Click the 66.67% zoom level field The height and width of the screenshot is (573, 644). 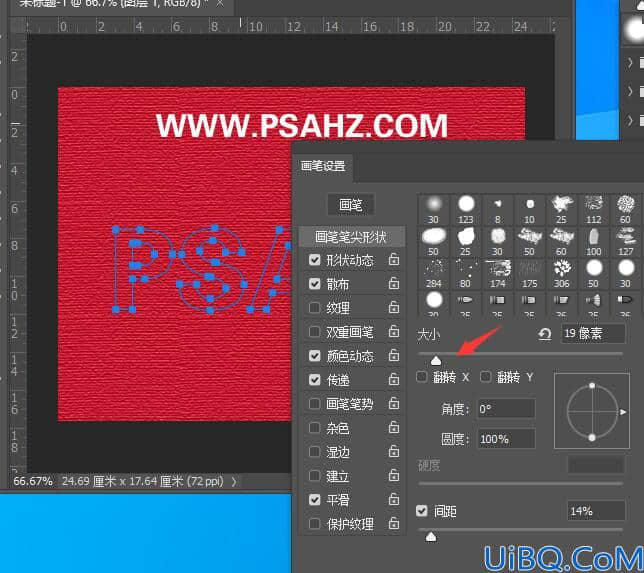33,481
